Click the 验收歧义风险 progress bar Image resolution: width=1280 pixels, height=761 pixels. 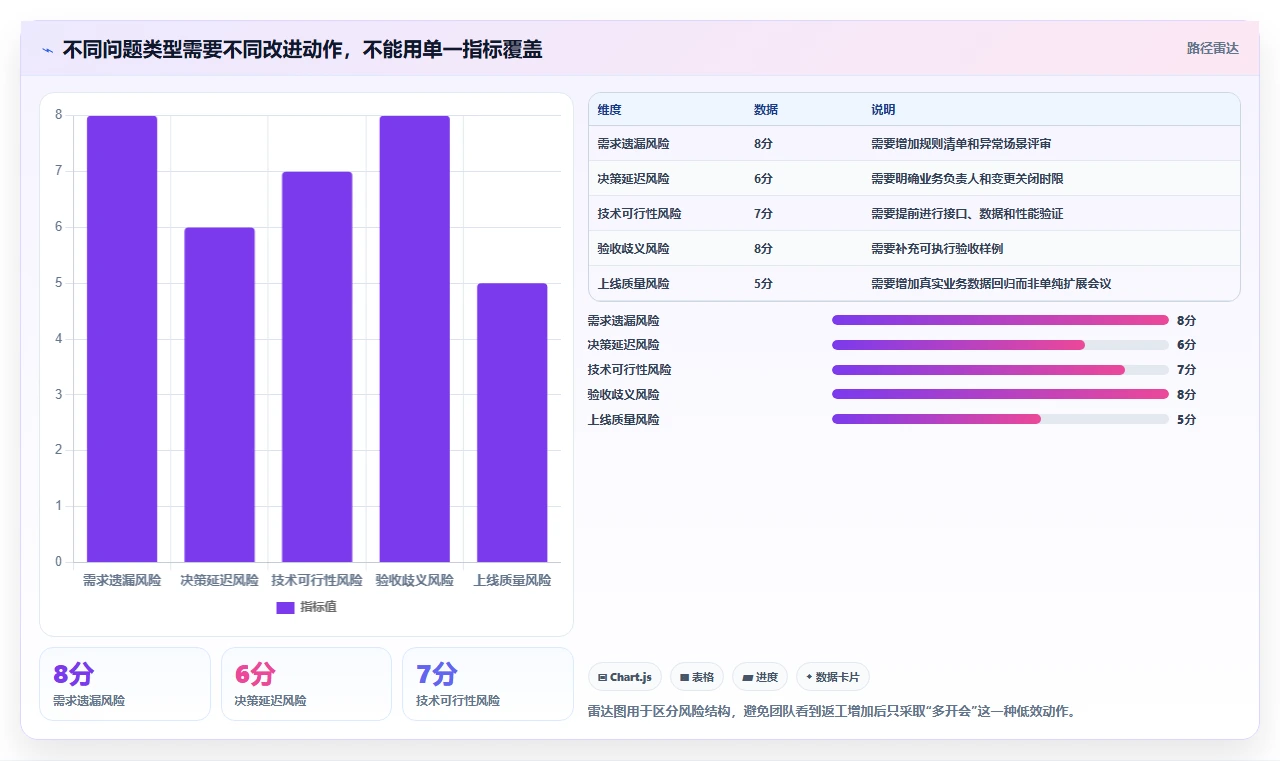[1000, 395]
